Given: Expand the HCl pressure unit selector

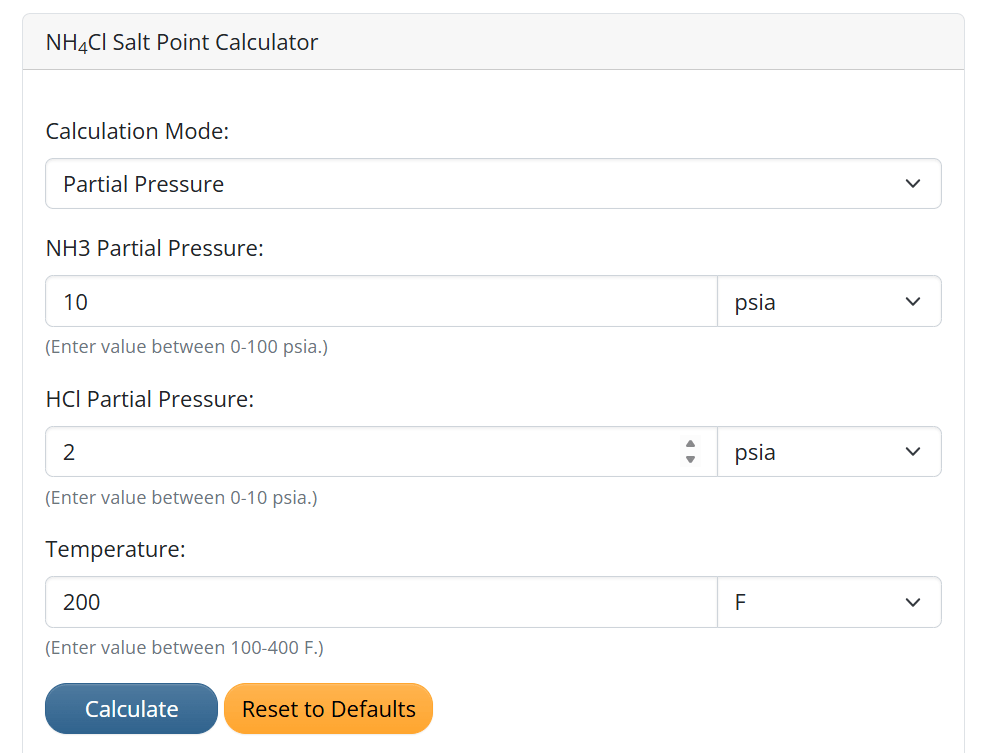Looking at the screenshot, I should (829, 452).
